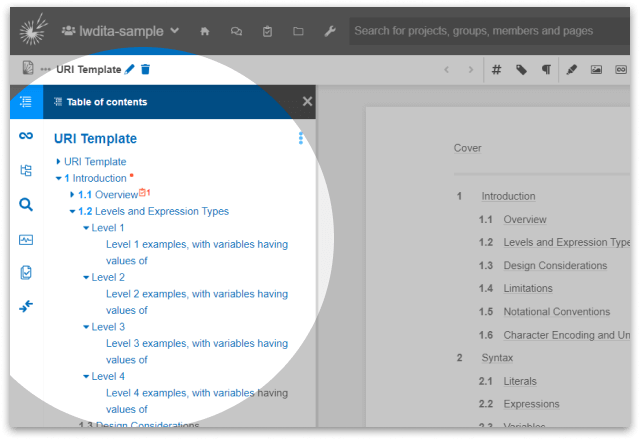The image size is (640, 440).
Task: Open the activity monitor sidebar panel
Action: tap(26, 239)
